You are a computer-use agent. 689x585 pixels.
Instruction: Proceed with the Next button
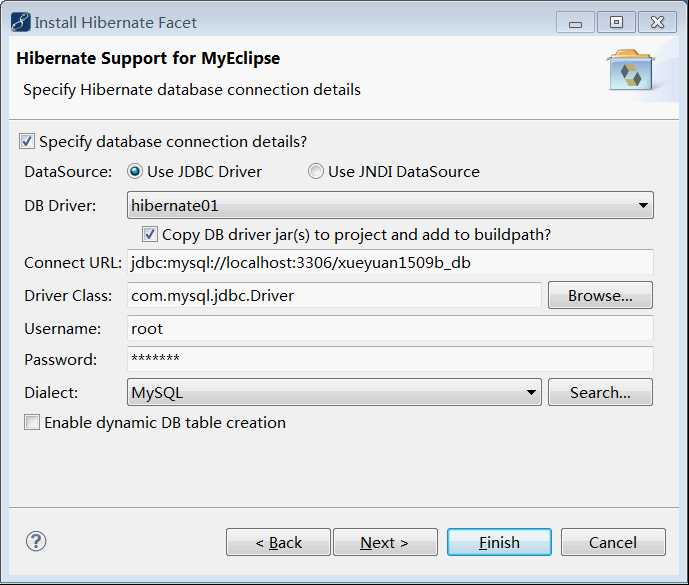coord(385,542)
